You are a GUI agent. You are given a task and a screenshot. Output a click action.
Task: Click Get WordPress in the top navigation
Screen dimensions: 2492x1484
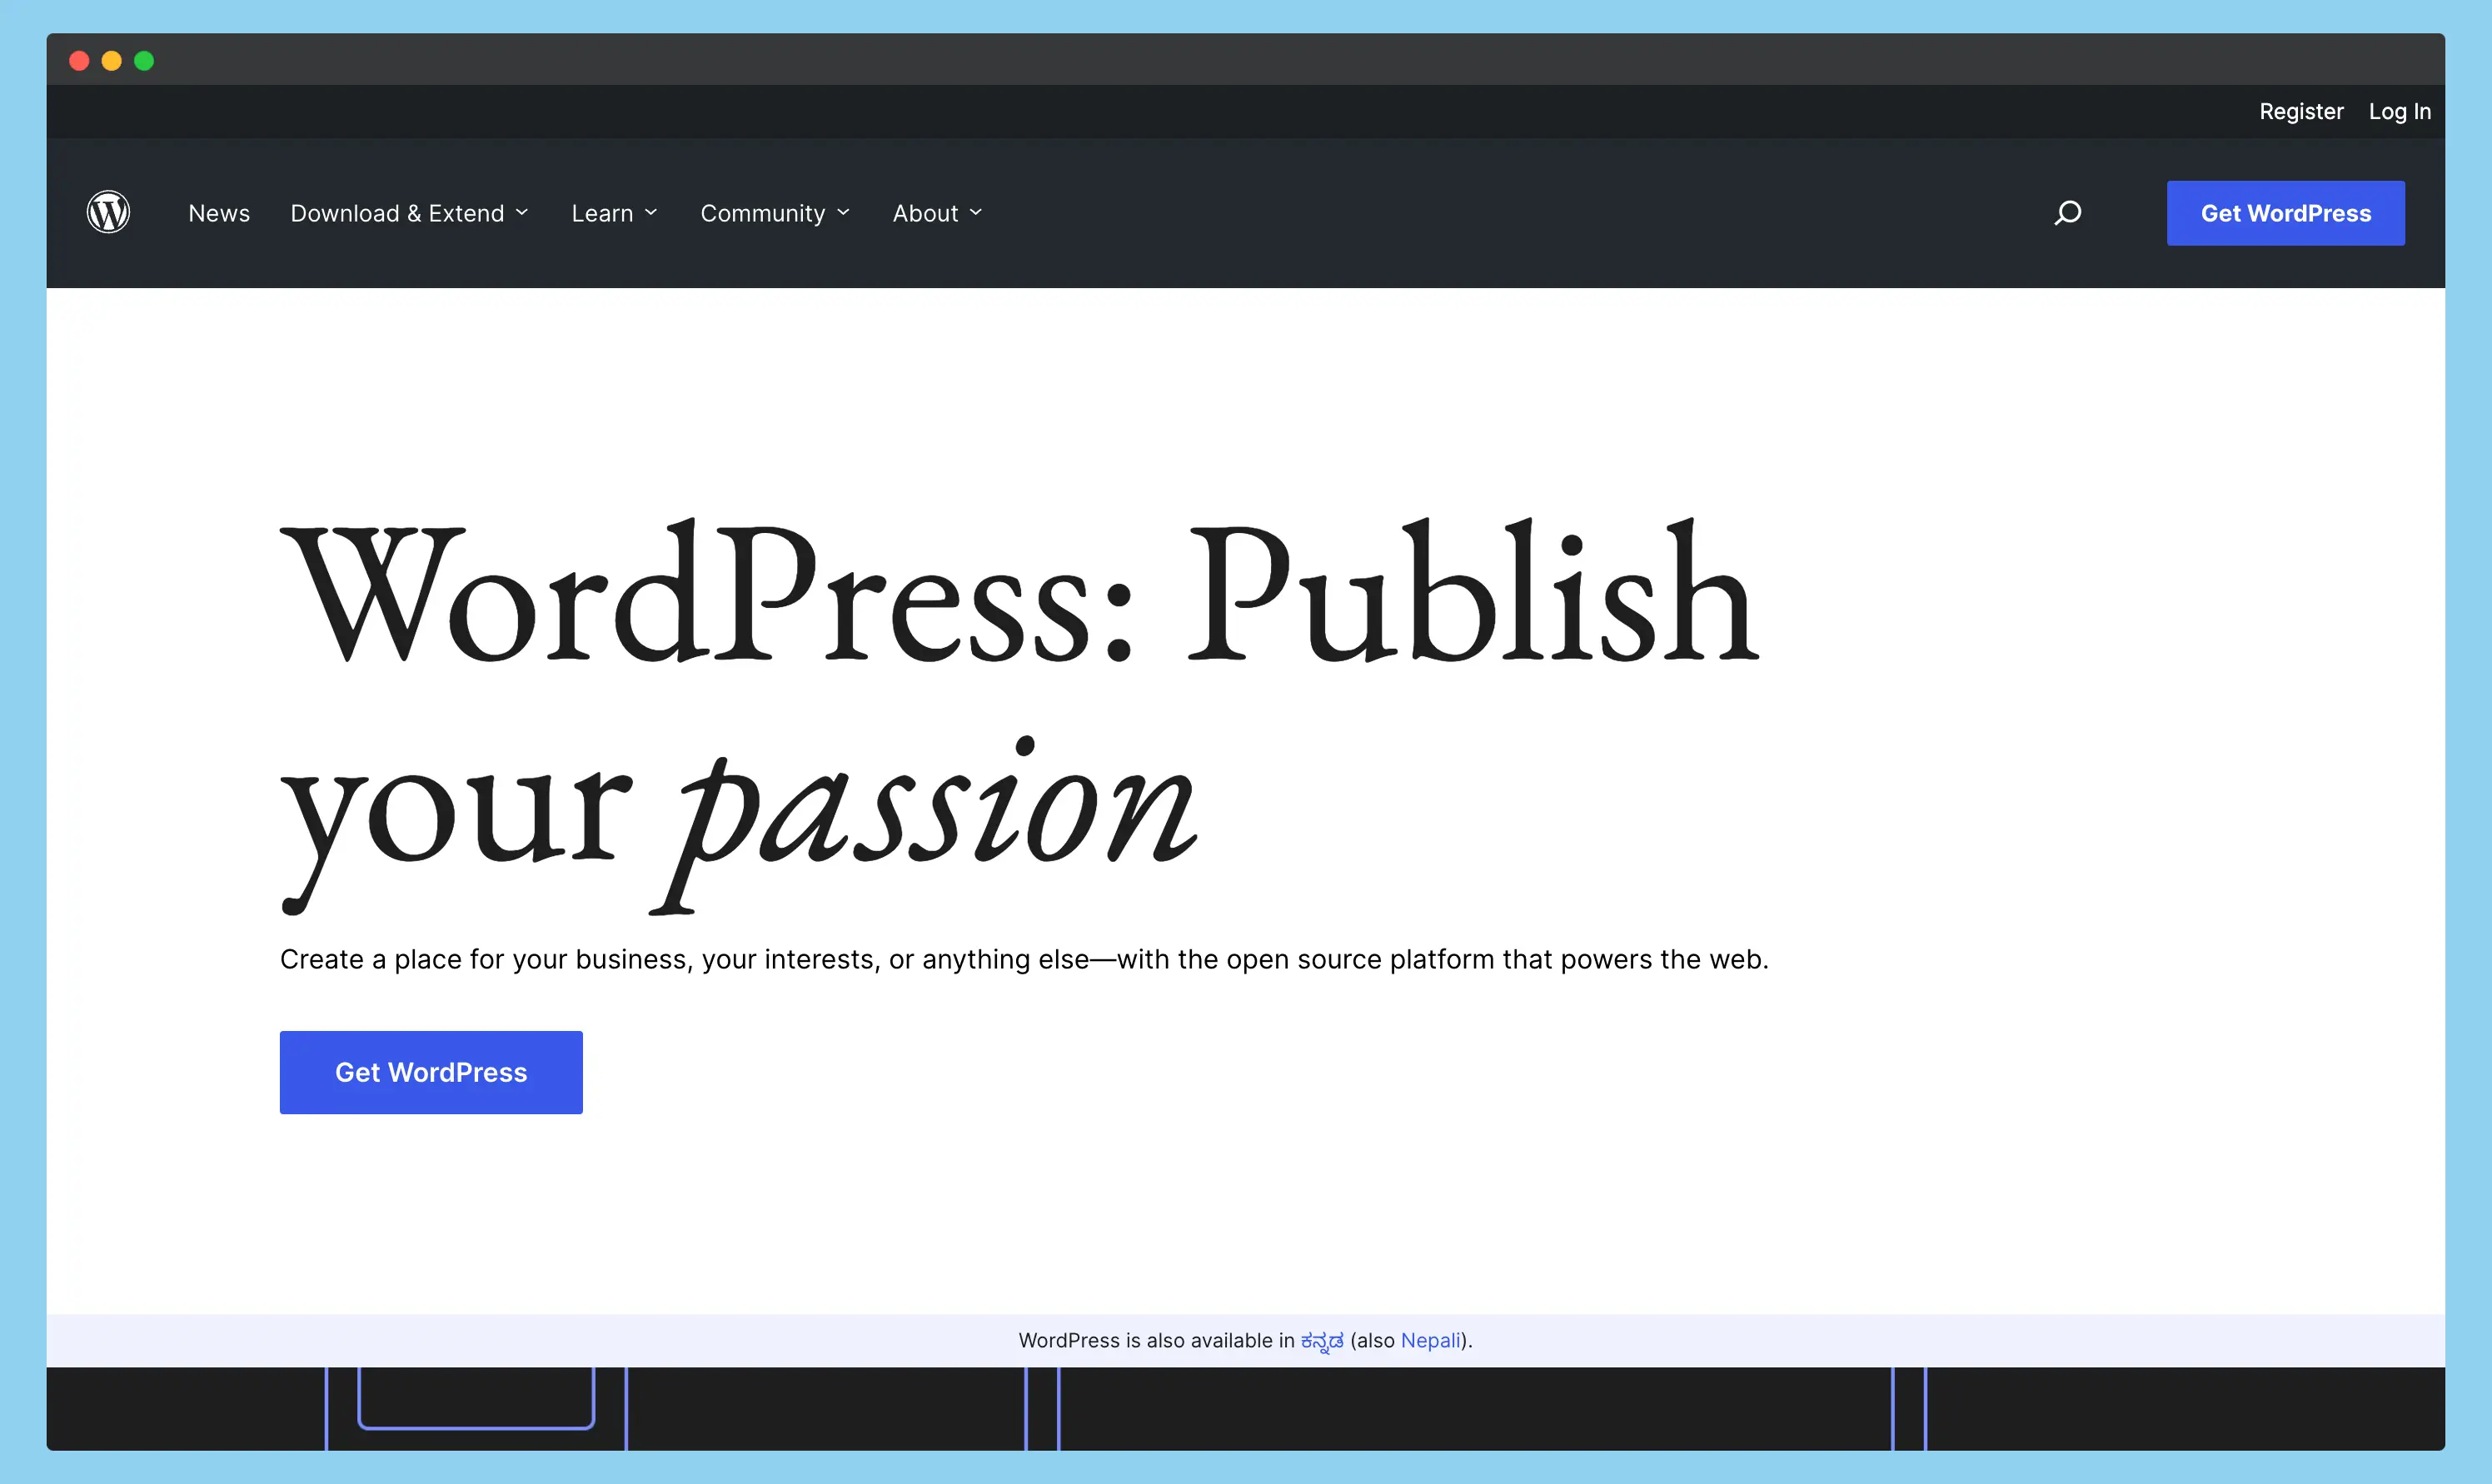click(2286, 212)
